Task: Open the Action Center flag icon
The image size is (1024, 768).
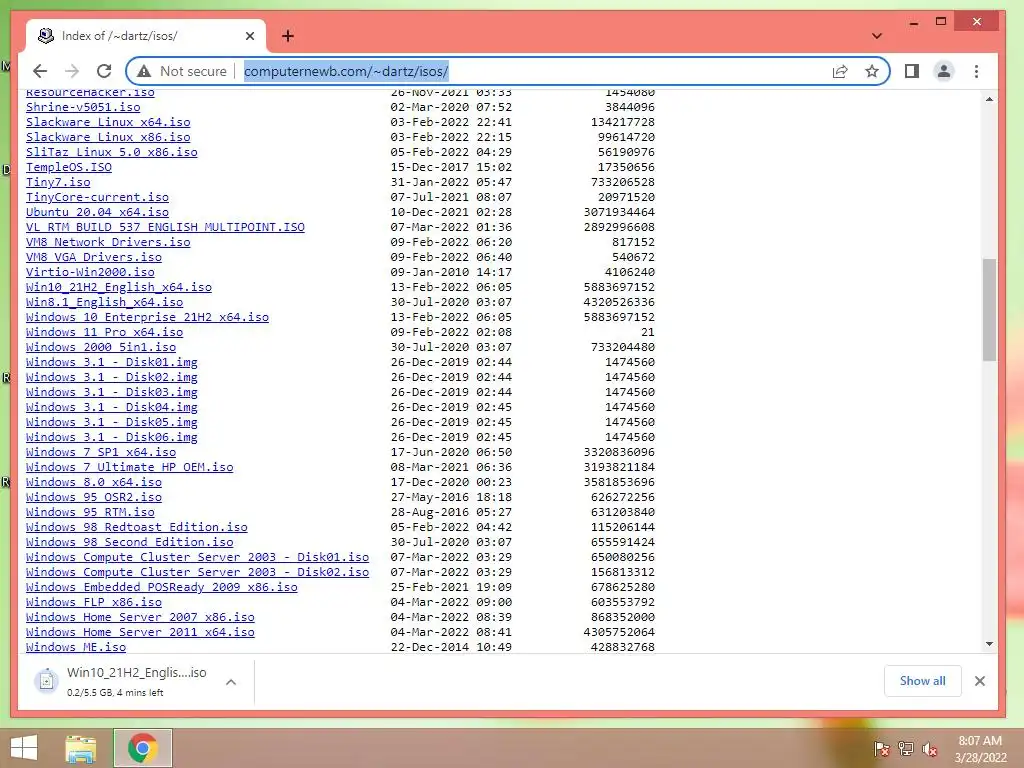Action: point(881,749)
